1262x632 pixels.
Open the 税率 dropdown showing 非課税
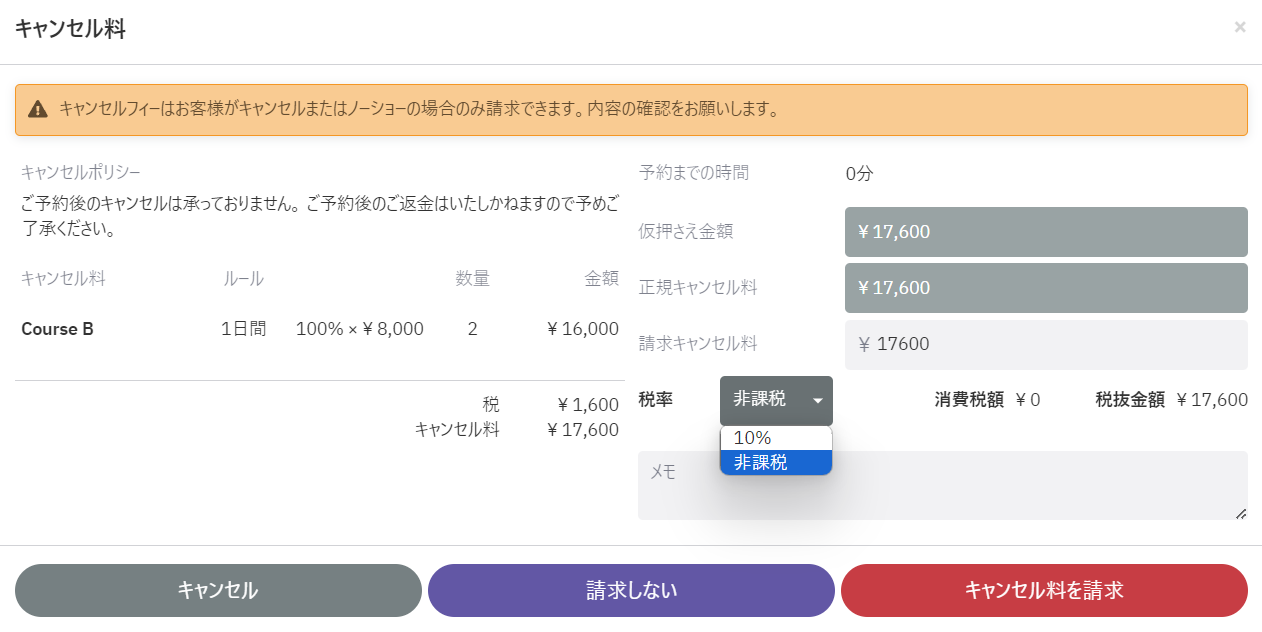[x=775, y=400]
